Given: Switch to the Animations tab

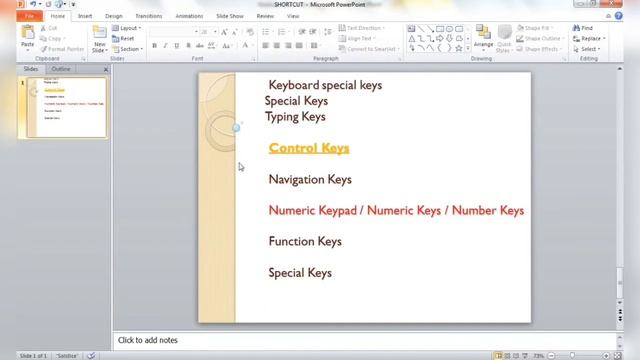Looking at the screenshot, I should 189,16.
